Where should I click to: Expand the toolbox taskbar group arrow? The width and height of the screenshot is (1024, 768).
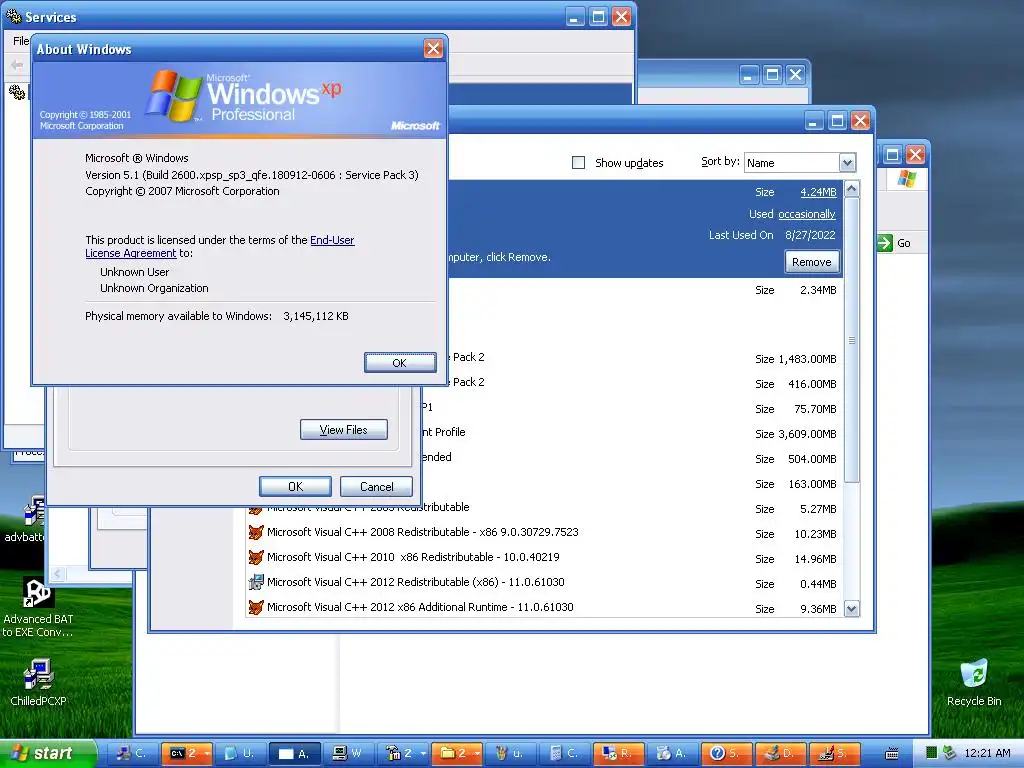click(x=423, y=753)
